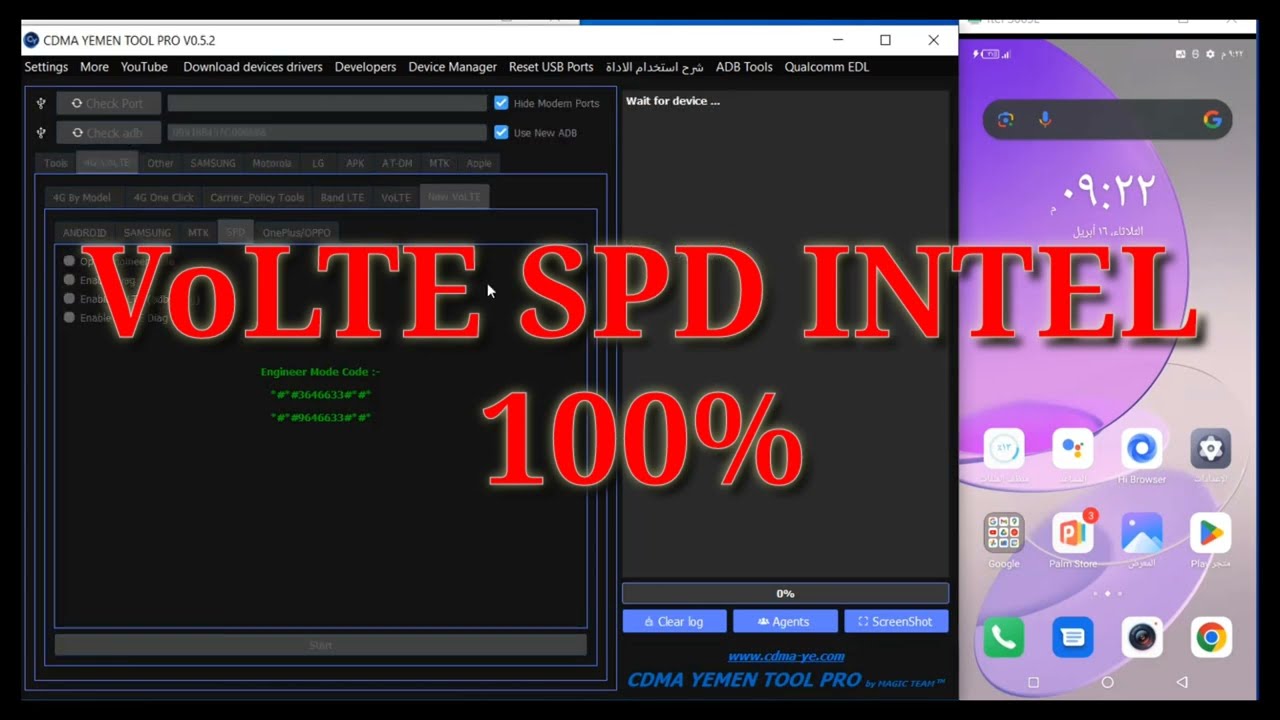Screen dimensions: 1280x720
Task: Tap the voice search microphone icon
Action: pos(1045,120)
